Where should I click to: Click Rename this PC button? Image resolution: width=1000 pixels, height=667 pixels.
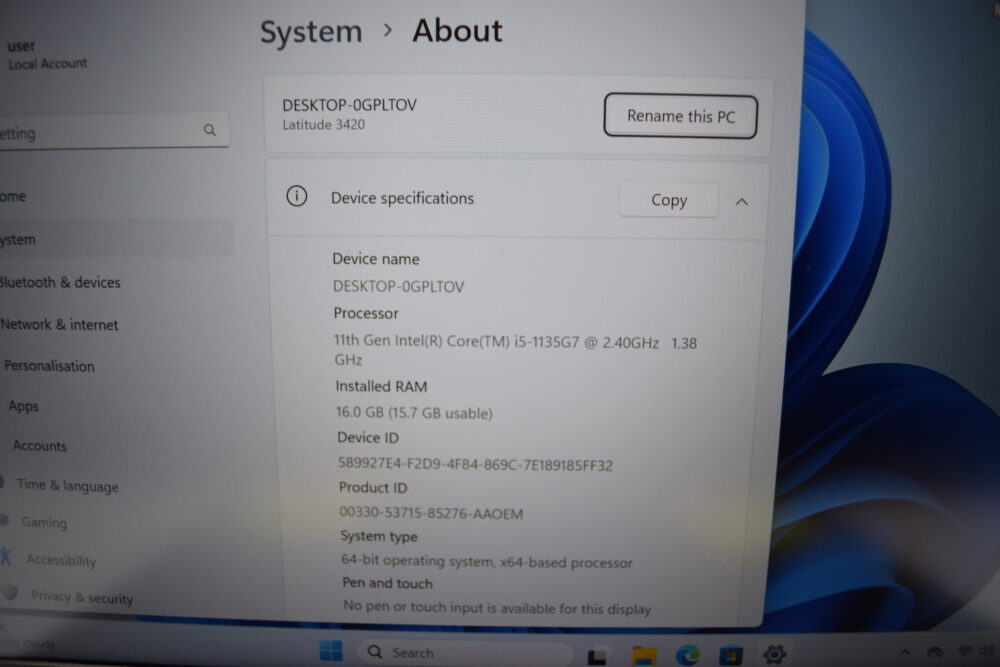click(x=680, y=116)
